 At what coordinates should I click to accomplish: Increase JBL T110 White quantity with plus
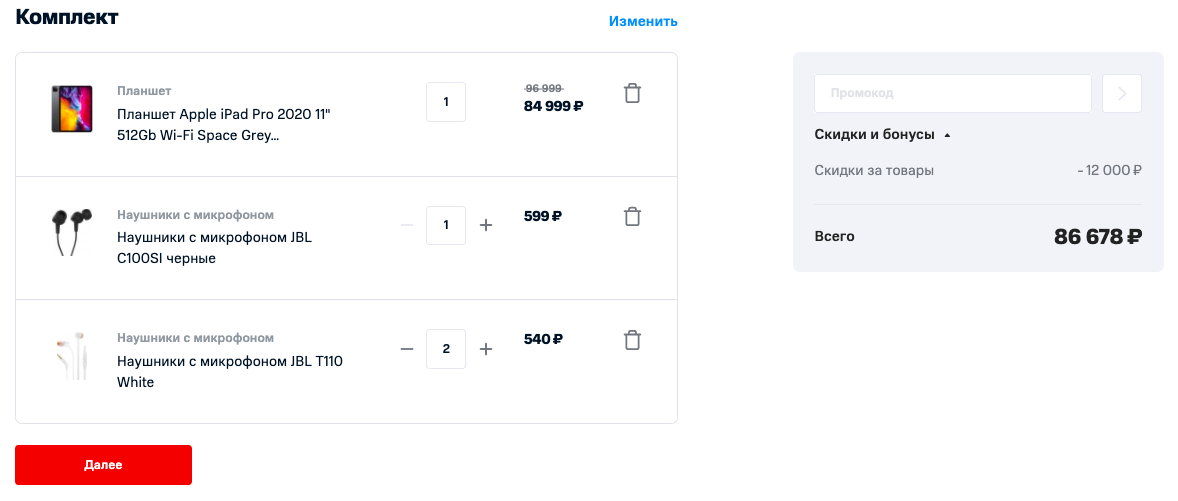[x=486, y=349]
